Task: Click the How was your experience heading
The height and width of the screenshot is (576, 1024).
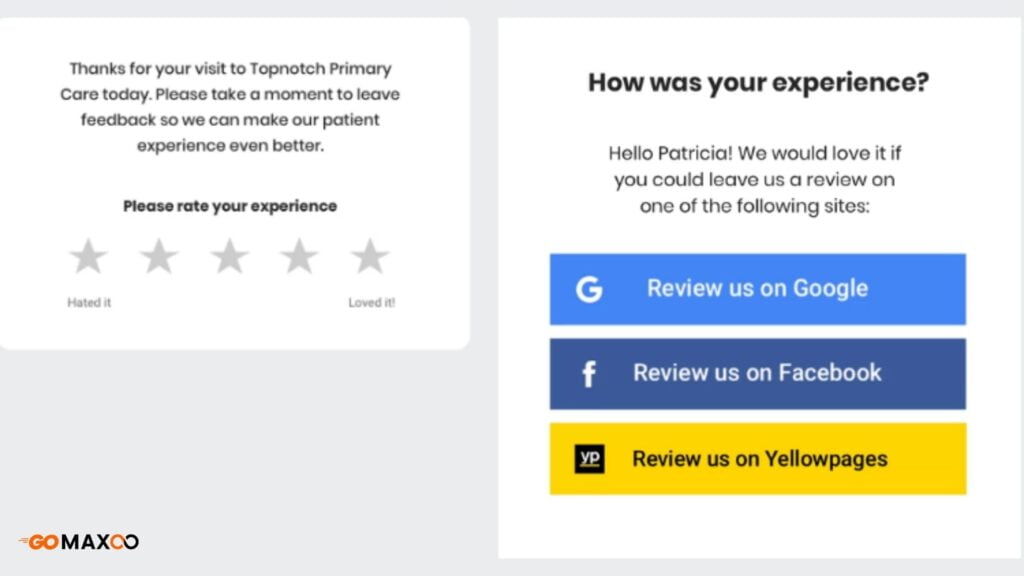Action: click(x=758, y=83)
